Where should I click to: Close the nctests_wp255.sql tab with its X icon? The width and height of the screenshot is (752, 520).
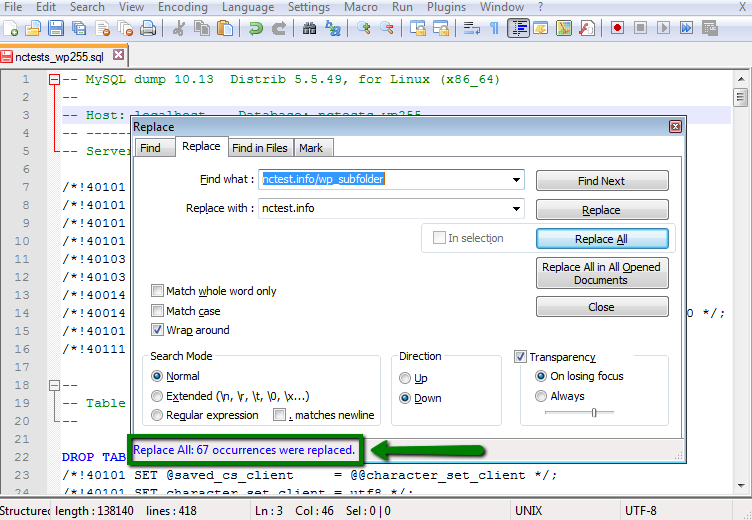coord(119,56)
